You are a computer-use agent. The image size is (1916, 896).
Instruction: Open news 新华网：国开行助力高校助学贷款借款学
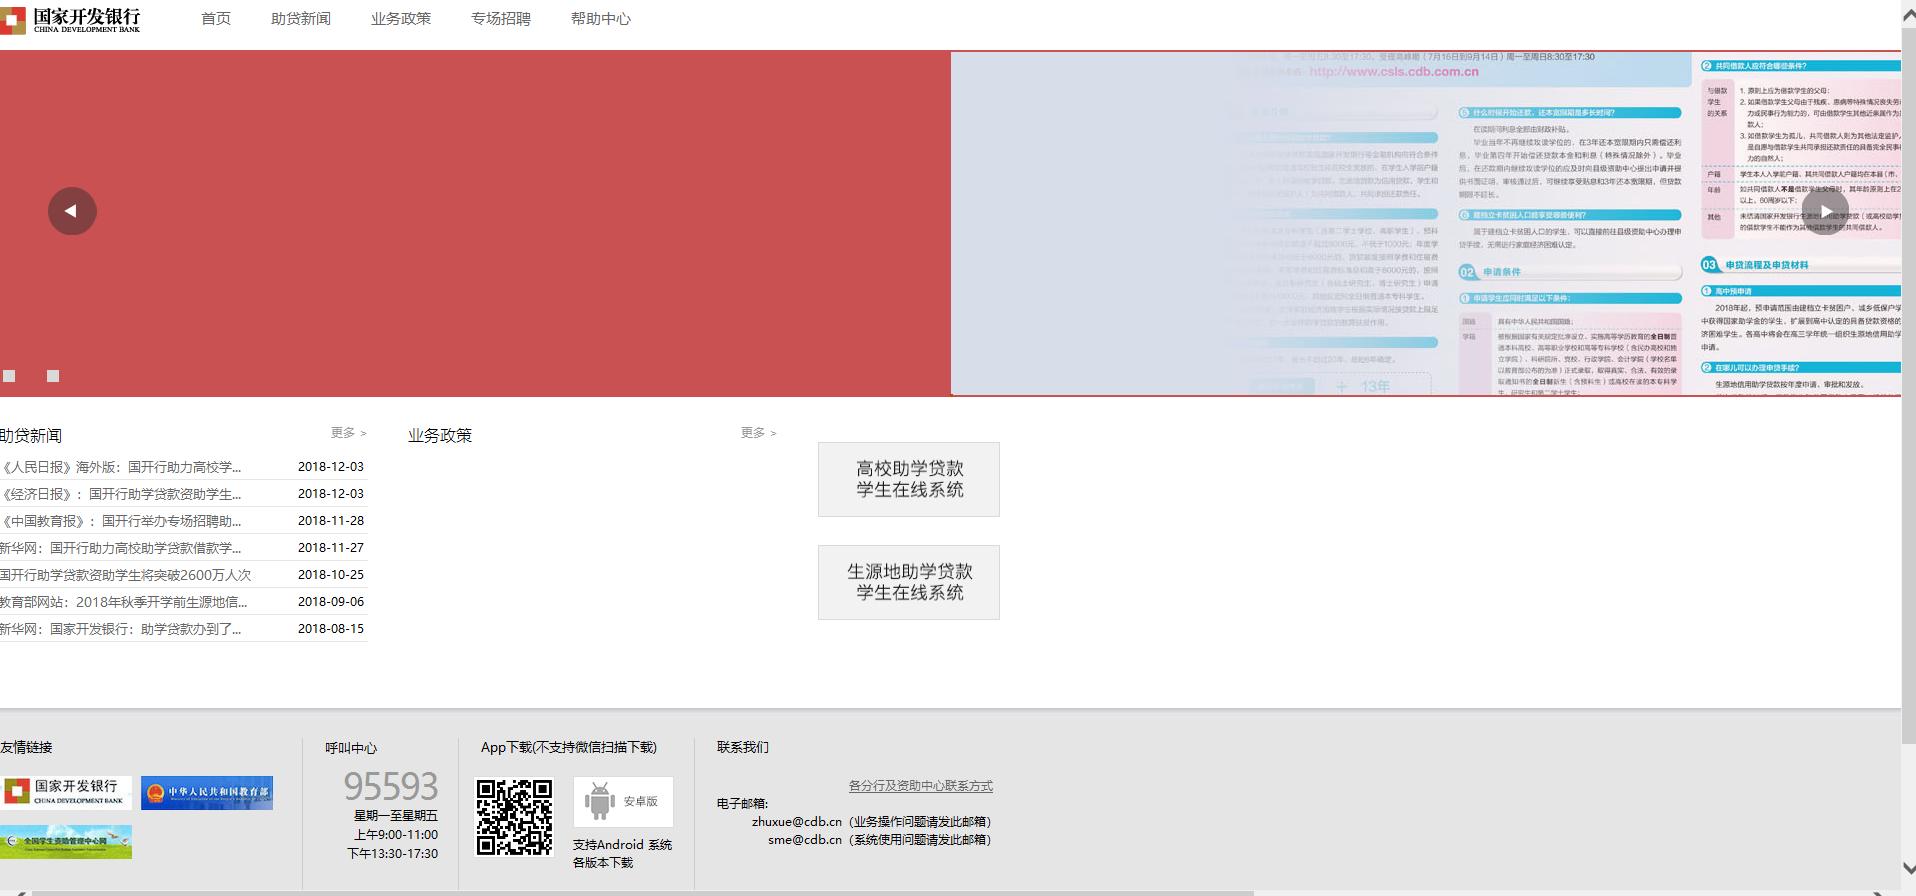click(121, 548)
